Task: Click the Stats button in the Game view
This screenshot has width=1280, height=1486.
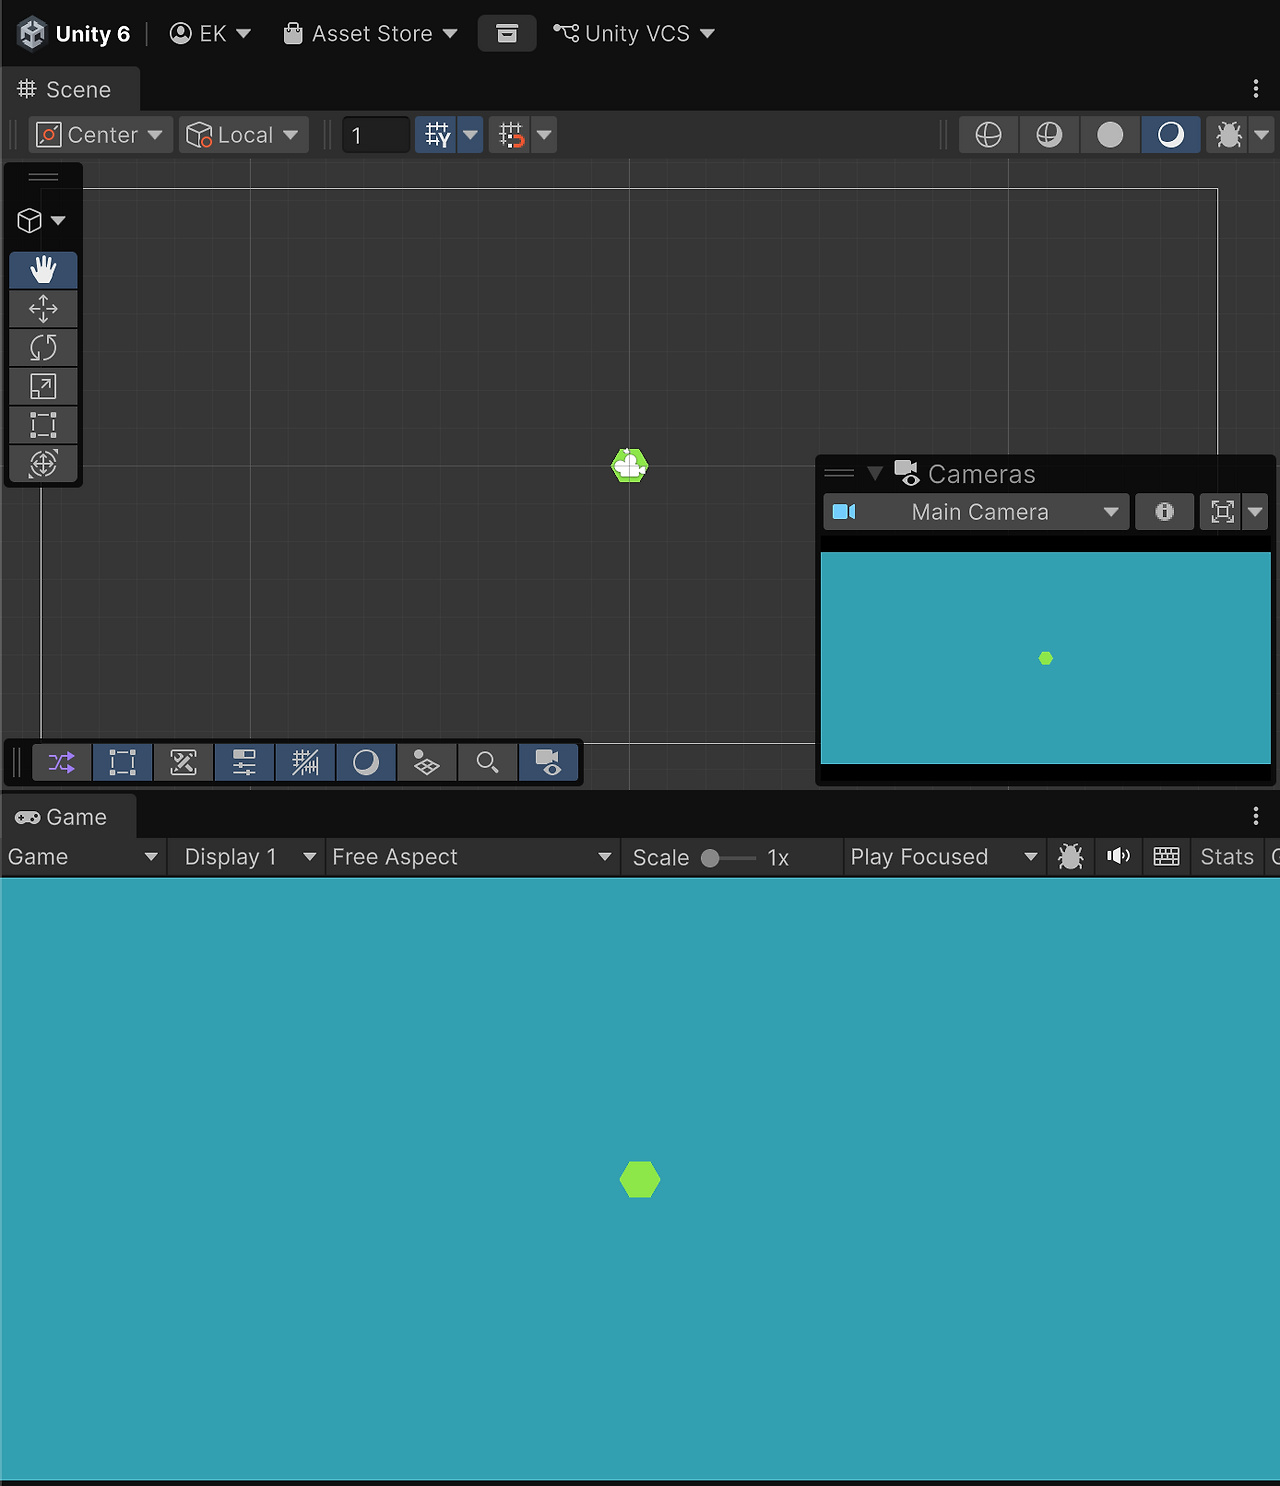Action: click(x=1227, y=856)
